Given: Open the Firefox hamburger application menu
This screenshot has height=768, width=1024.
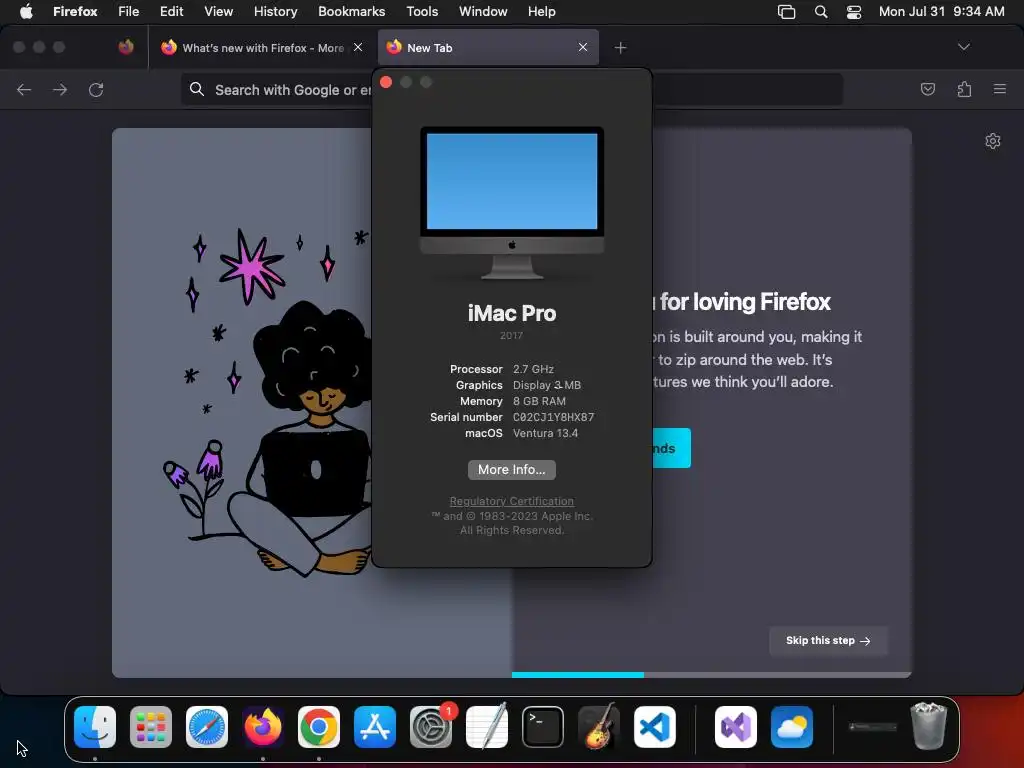Looking at the screenshot, I should 999,89.
